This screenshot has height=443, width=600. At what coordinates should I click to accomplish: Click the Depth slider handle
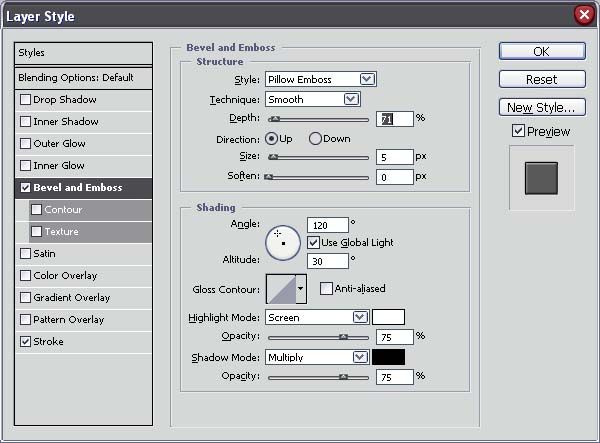coord(275,119)
